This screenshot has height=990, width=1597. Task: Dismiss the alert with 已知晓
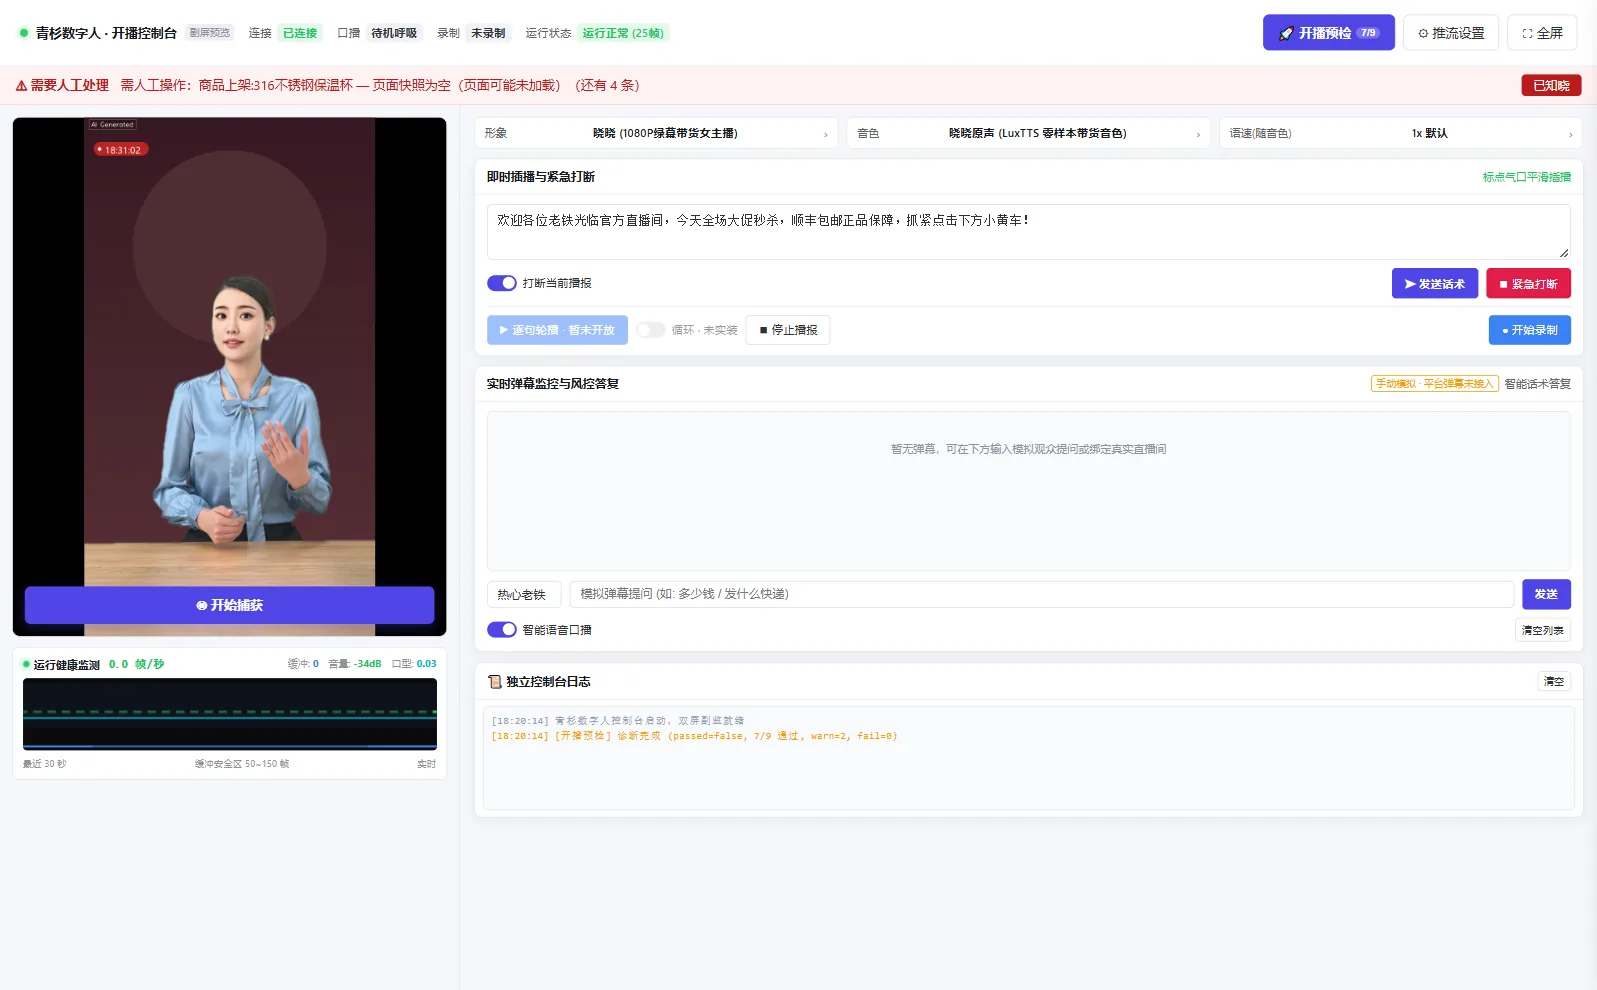tap(1551, 86)
